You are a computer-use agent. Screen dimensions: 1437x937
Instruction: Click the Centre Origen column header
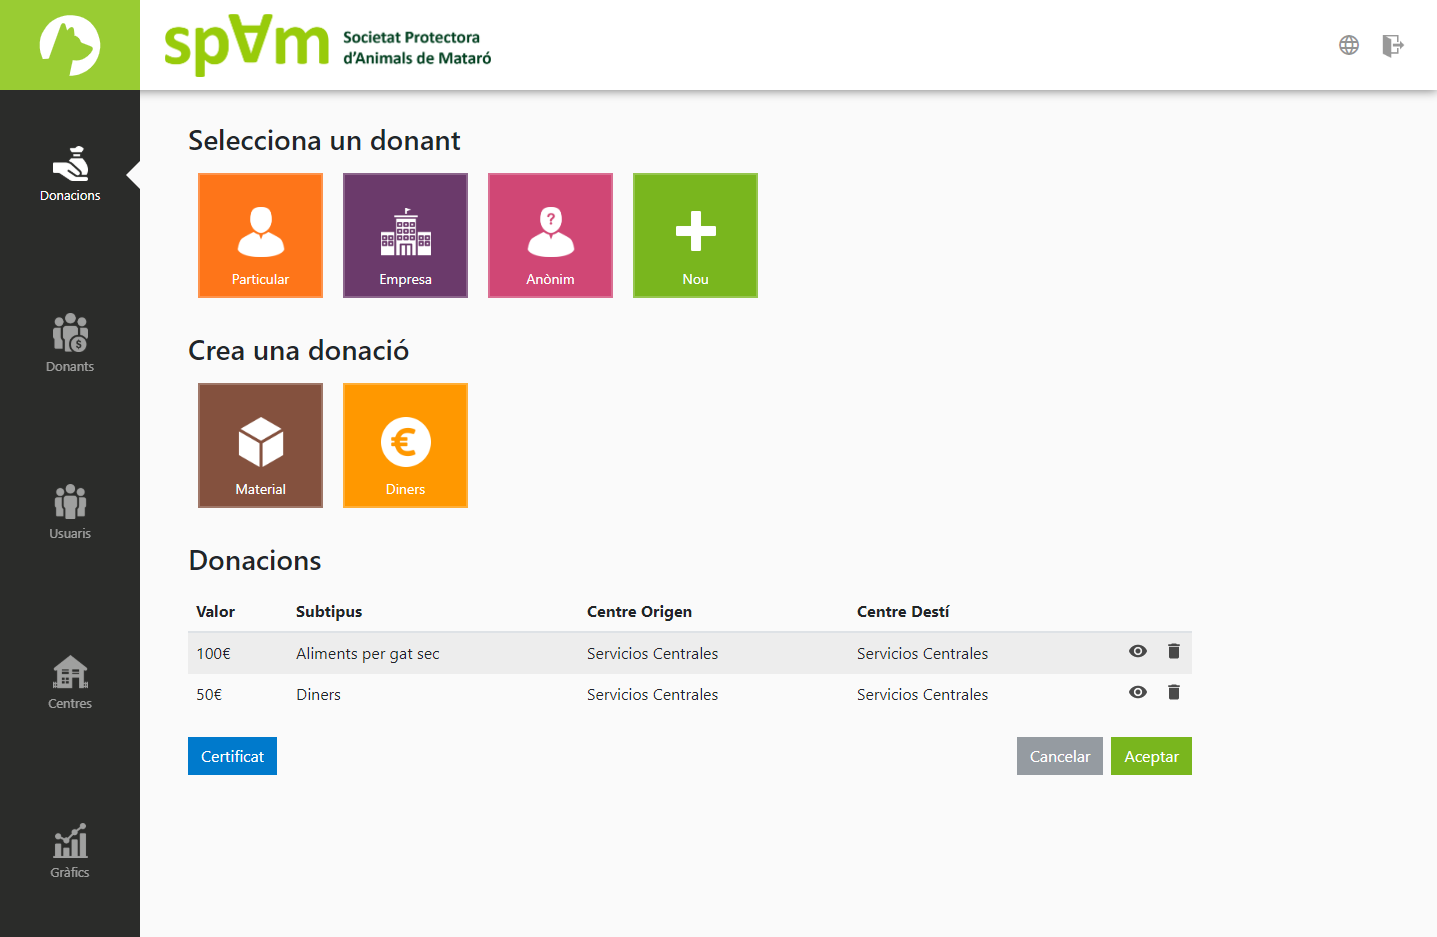[x=639, y=611]
